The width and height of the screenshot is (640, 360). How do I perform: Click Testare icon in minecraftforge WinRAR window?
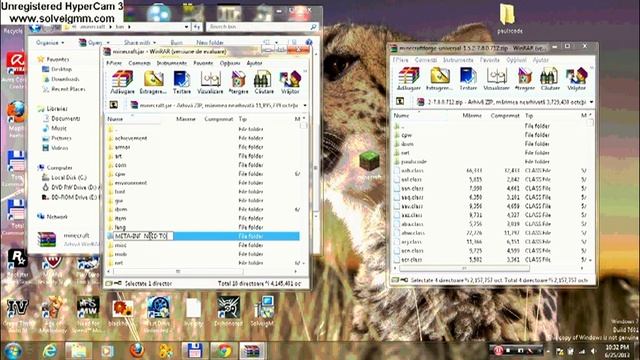point(468,78)
